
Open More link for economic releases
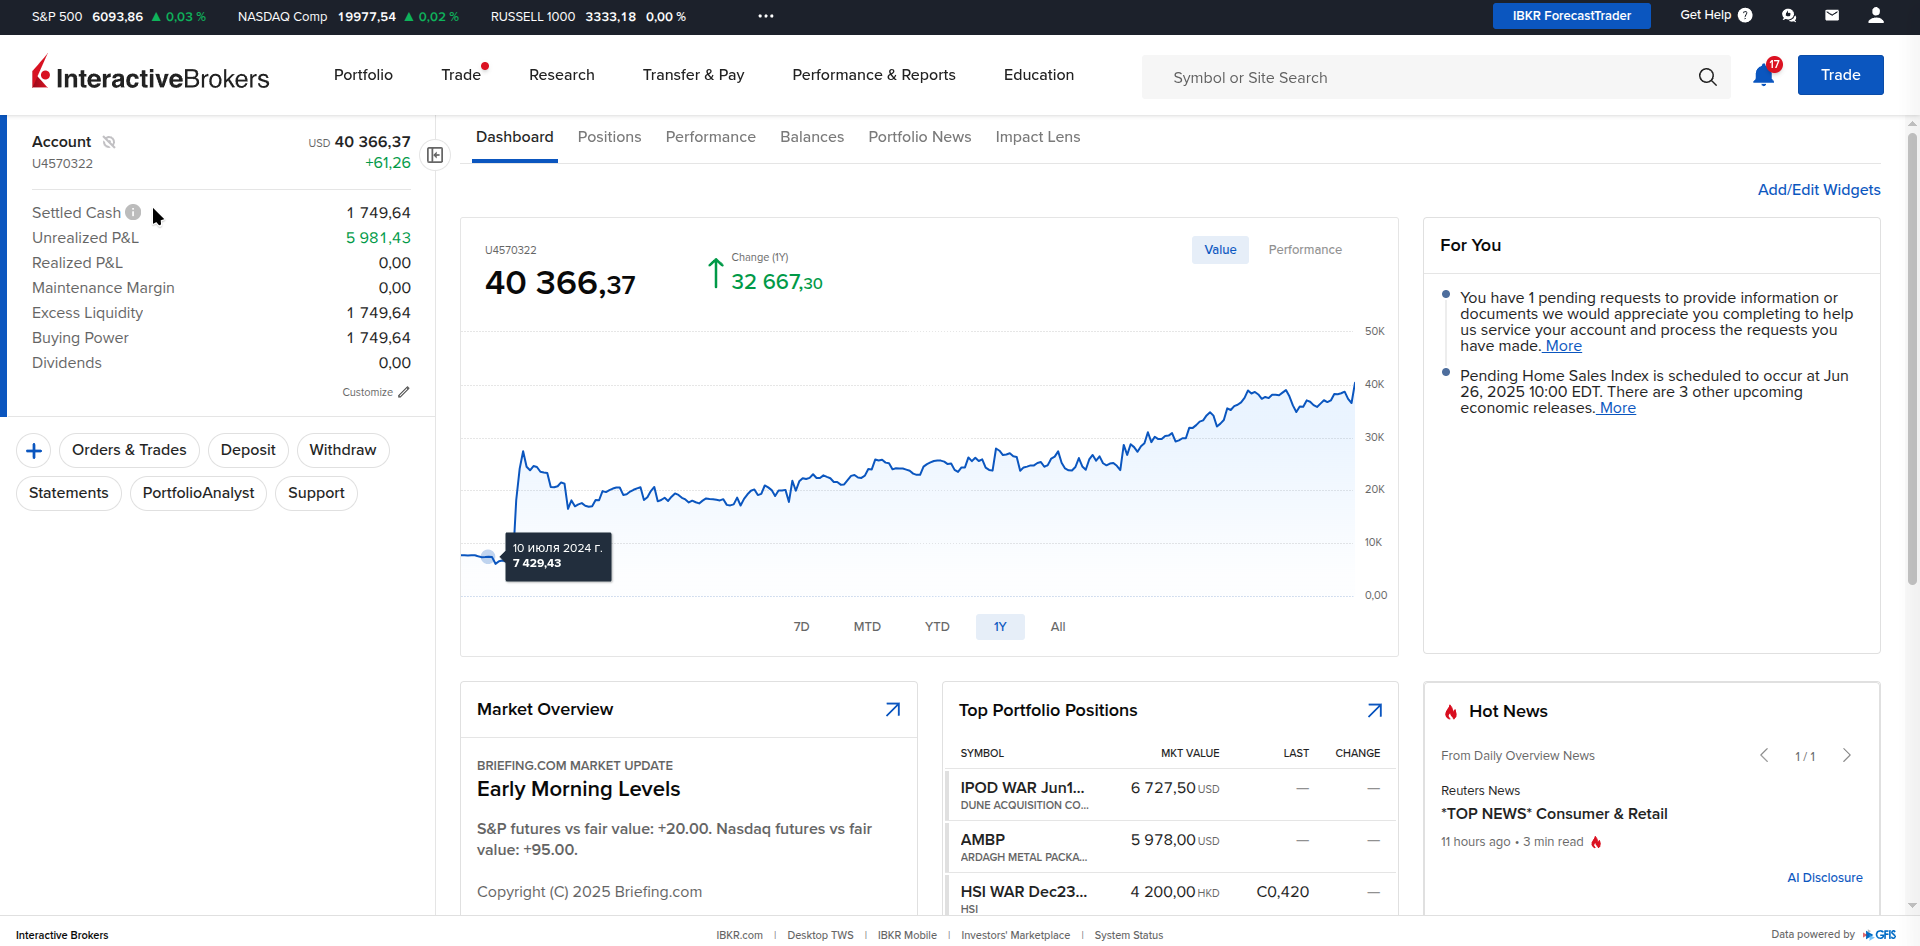pyautogui.click(x=1617, y=408)
